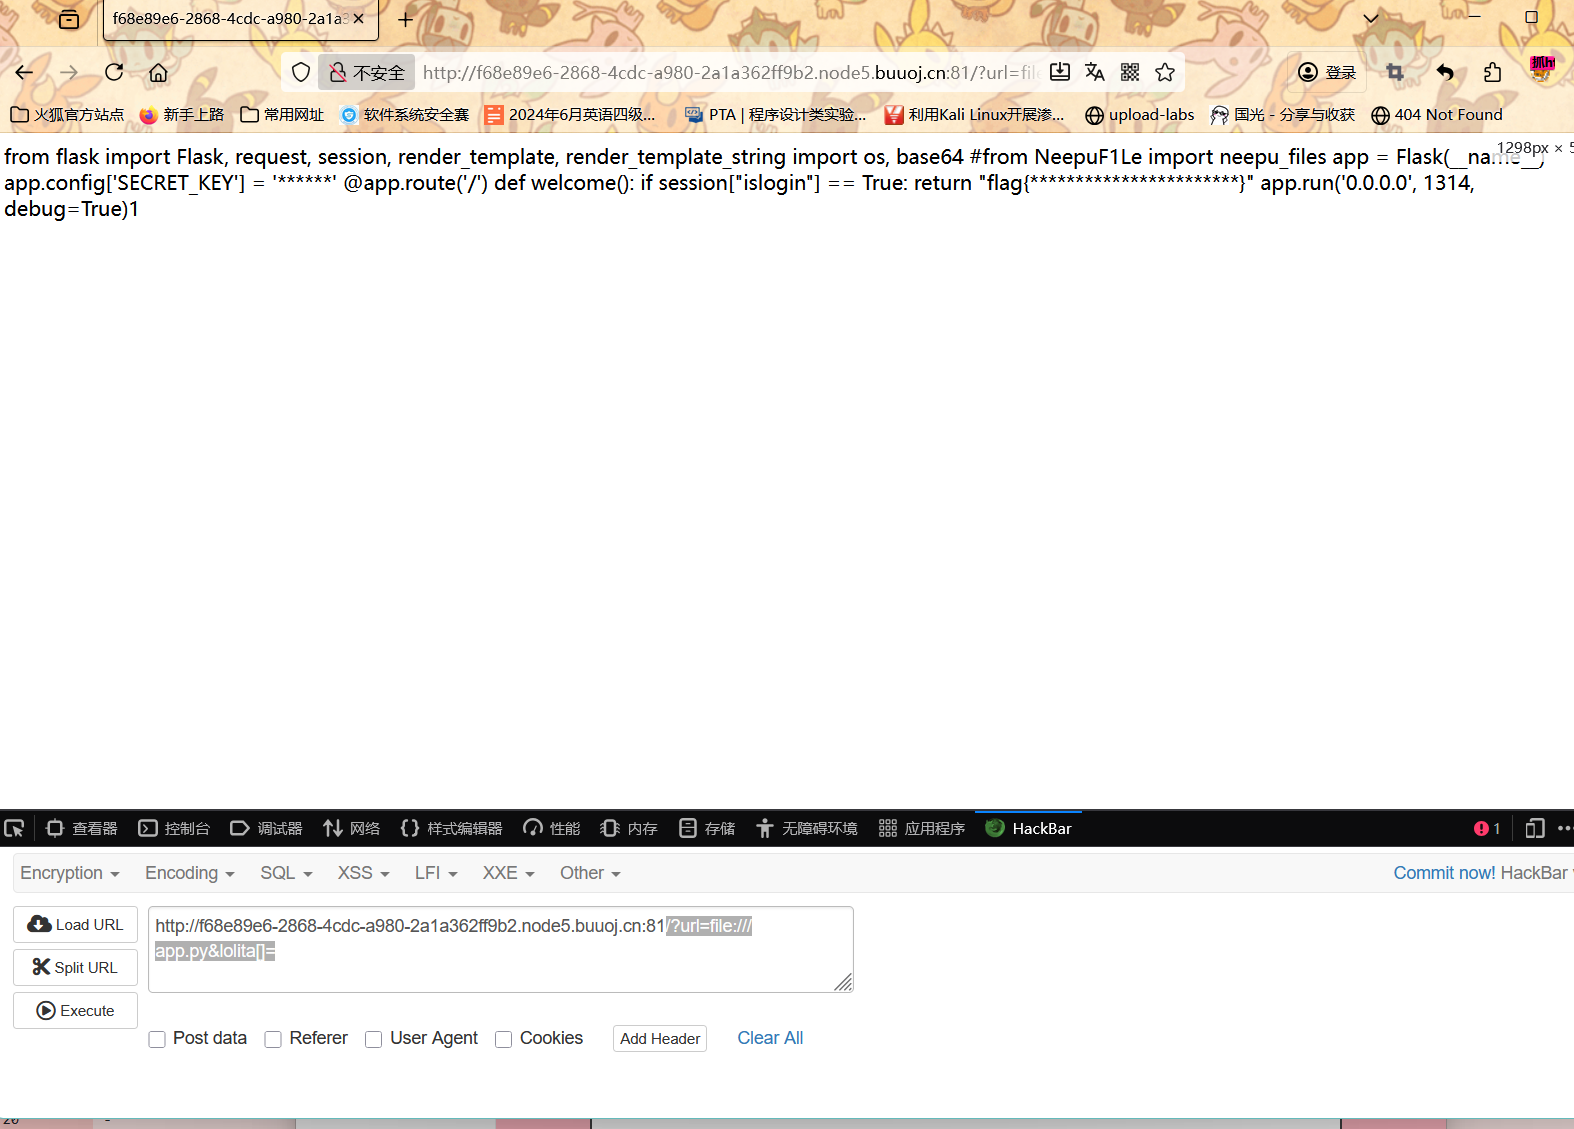Switch to the HackBar DevTools tab

(1029, 828)
